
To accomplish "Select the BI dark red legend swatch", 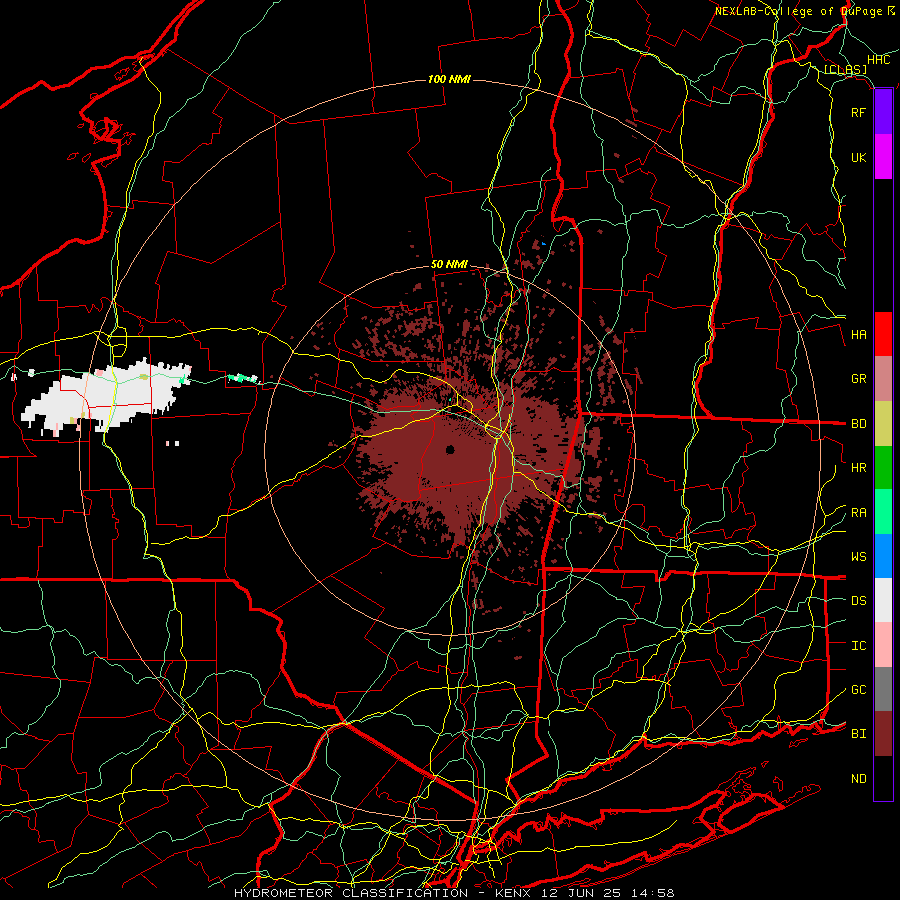I will (x=883, y=734).
